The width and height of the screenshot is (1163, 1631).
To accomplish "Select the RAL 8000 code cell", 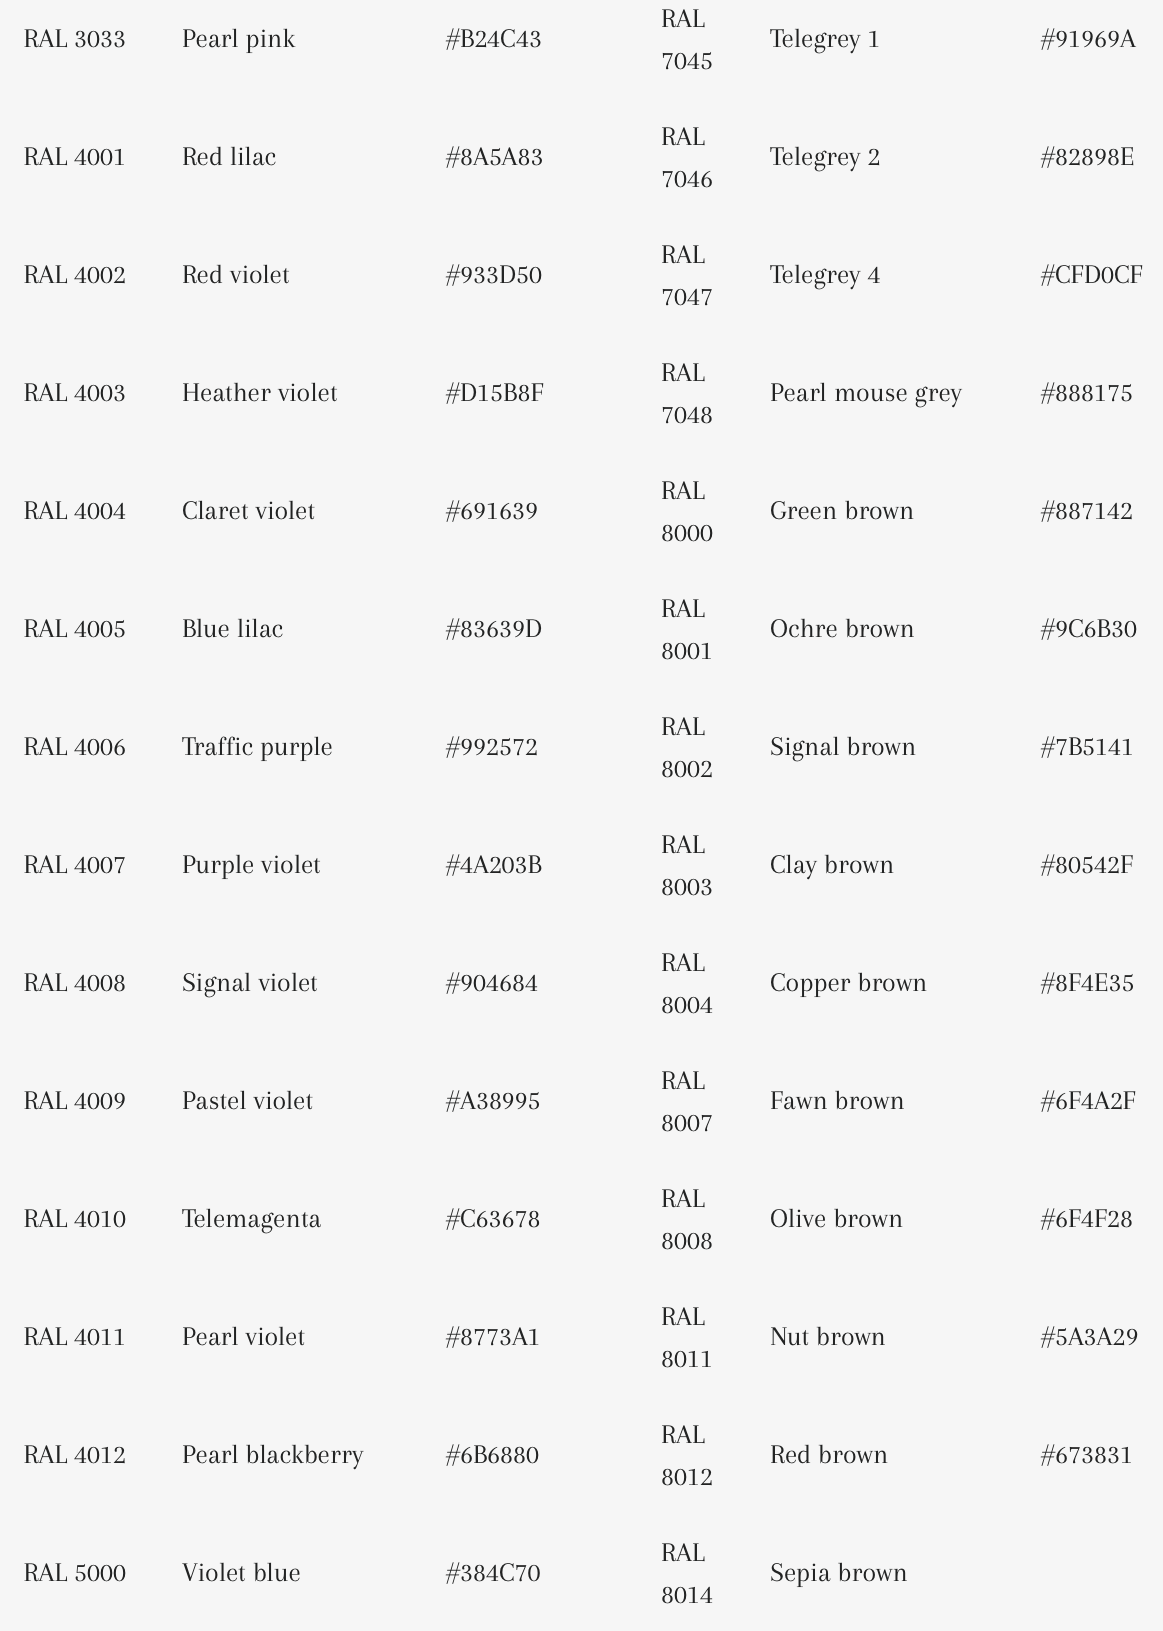I will (686, 512).
